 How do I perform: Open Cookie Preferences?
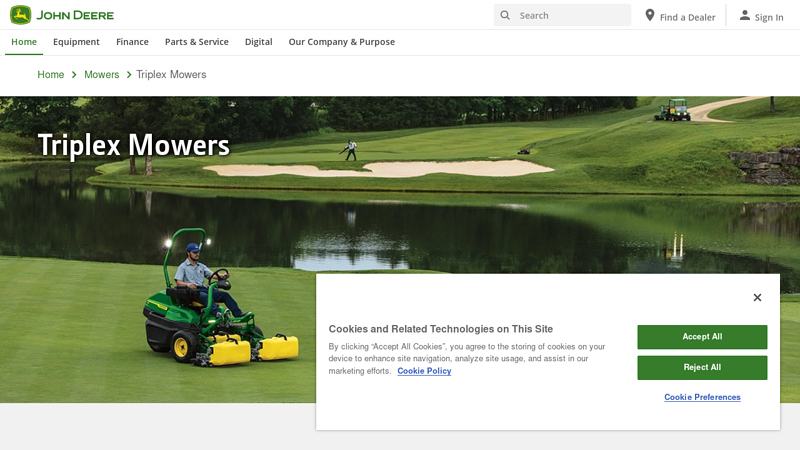pyautogui.click(x=702, y=397)
